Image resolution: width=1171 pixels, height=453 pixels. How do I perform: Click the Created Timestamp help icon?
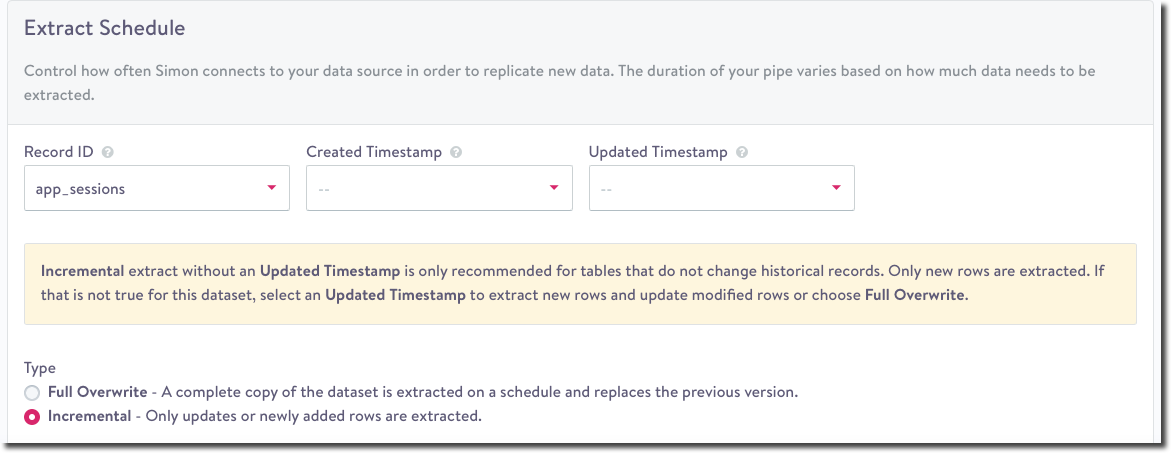pyautogui.click(x=456, y=153)
